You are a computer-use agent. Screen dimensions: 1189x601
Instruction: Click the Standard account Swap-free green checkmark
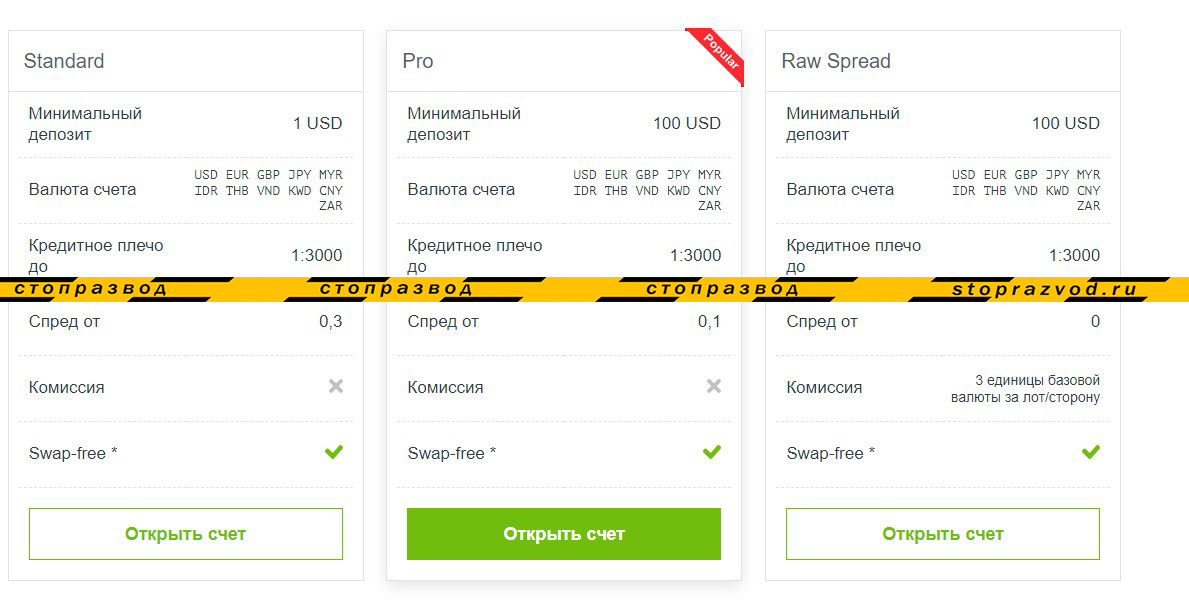[334, 453]
